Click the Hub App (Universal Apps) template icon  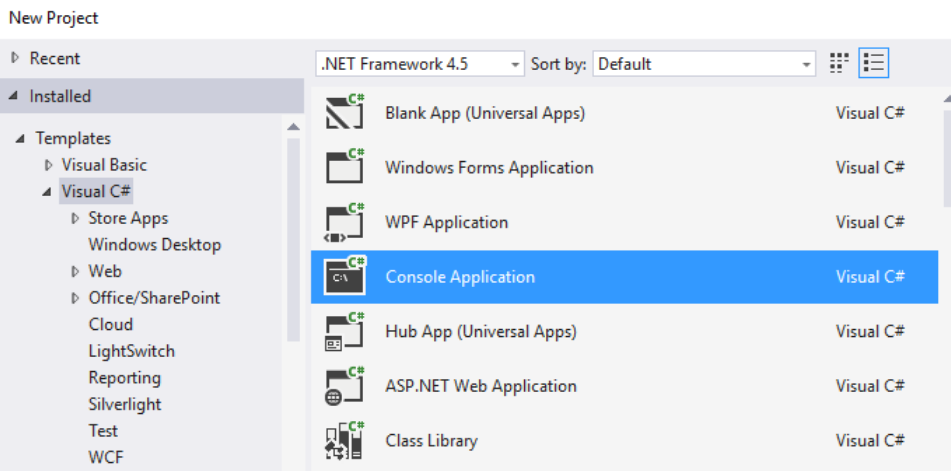click(344, 331)
